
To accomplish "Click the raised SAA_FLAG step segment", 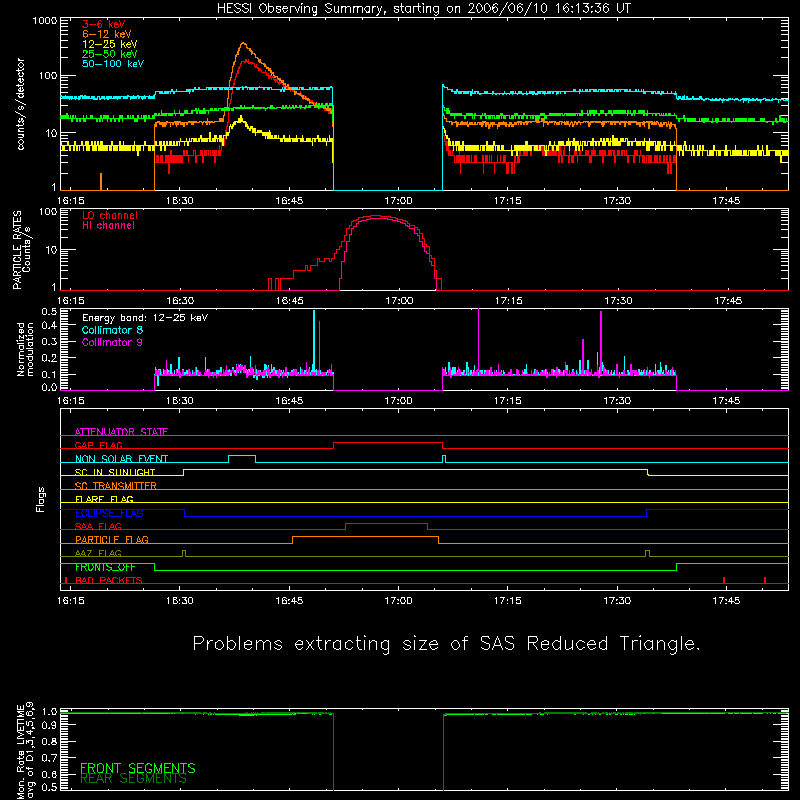I will 386,523.
